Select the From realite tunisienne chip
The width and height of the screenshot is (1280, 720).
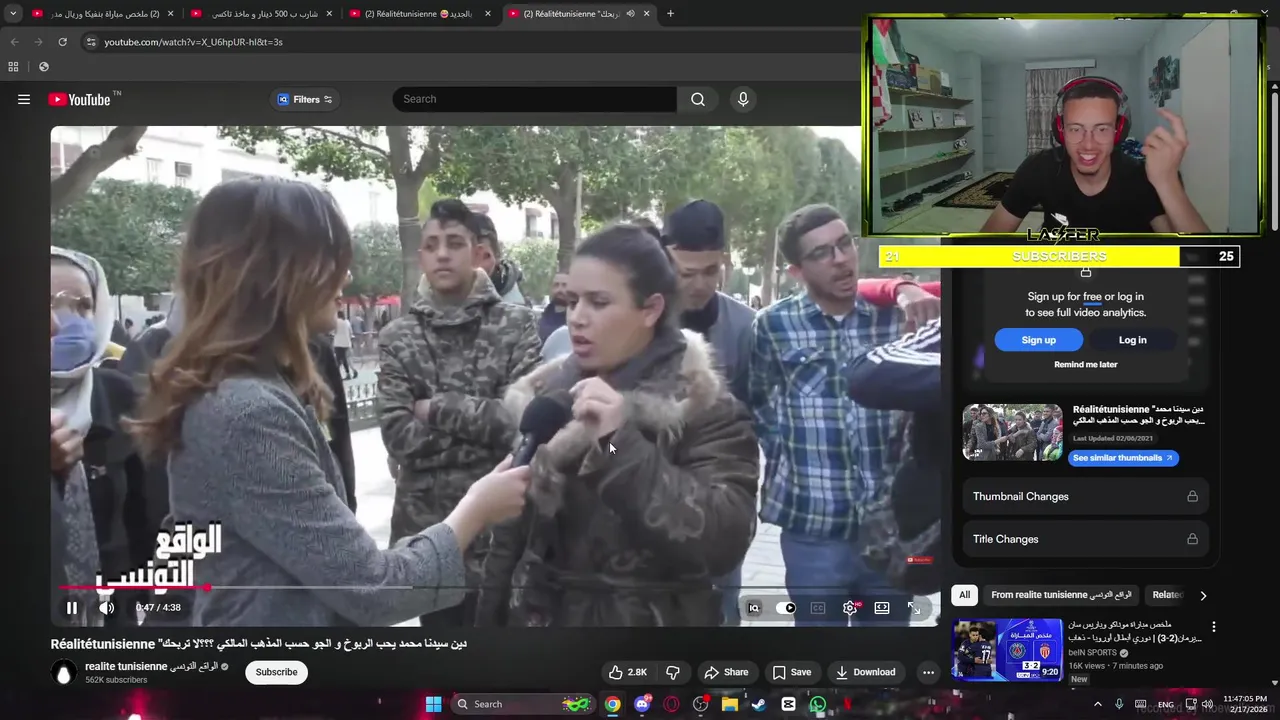coord(1061,595)
